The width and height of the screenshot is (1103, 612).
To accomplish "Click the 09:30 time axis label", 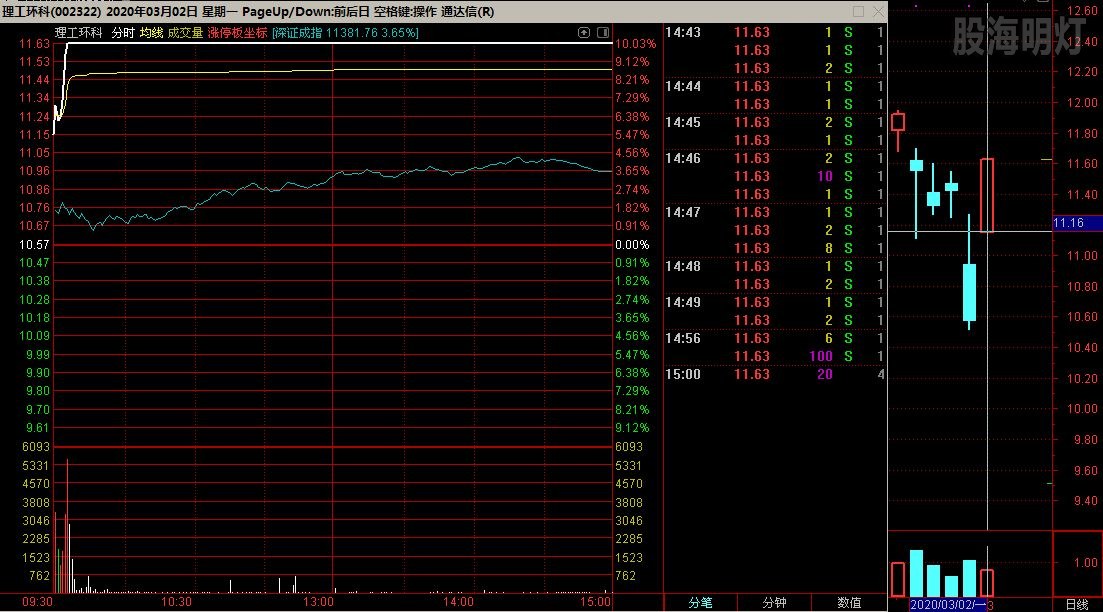I will [37, 602].
